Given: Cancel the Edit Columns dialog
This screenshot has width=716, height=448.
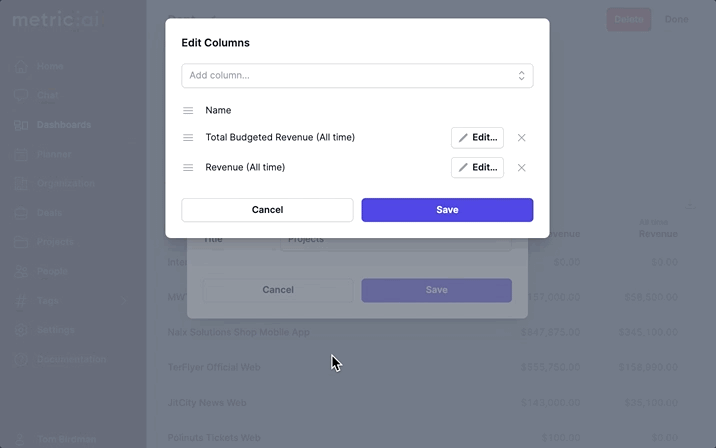Looking at the screenshot, I should pos(267,210).
